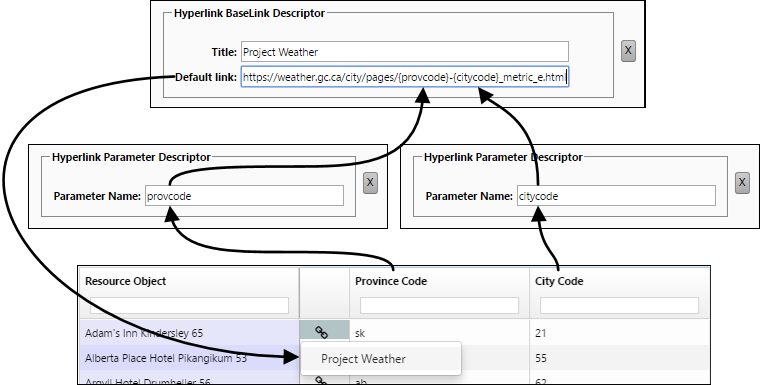The image size is (760, 385).
Task: Sort by City Code column header
Action: coord(559,281)
